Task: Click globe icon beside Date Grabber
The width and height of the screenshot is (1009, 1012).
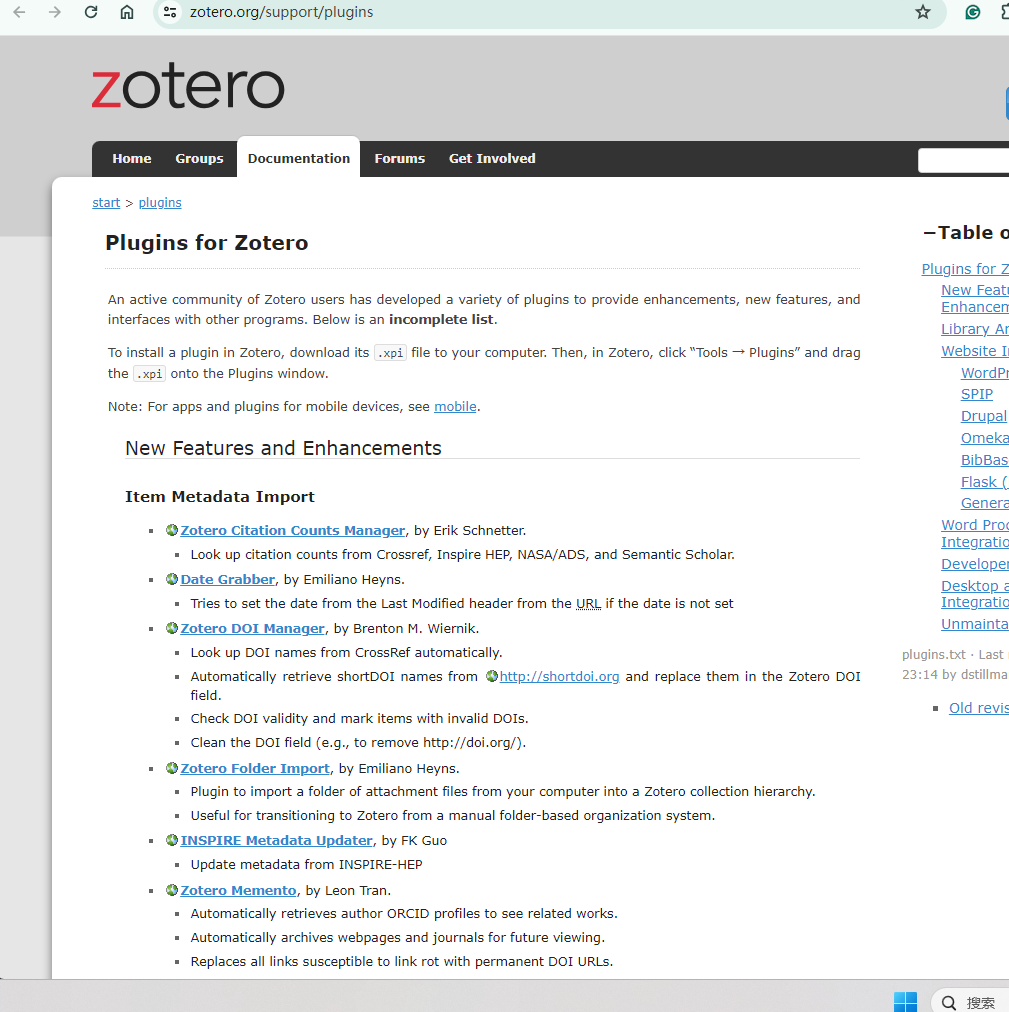Action: click(172, 579)
